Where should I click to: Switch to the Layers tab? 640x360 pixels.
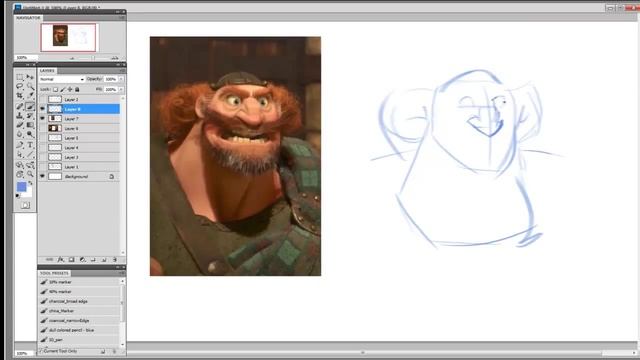point(47,71)
